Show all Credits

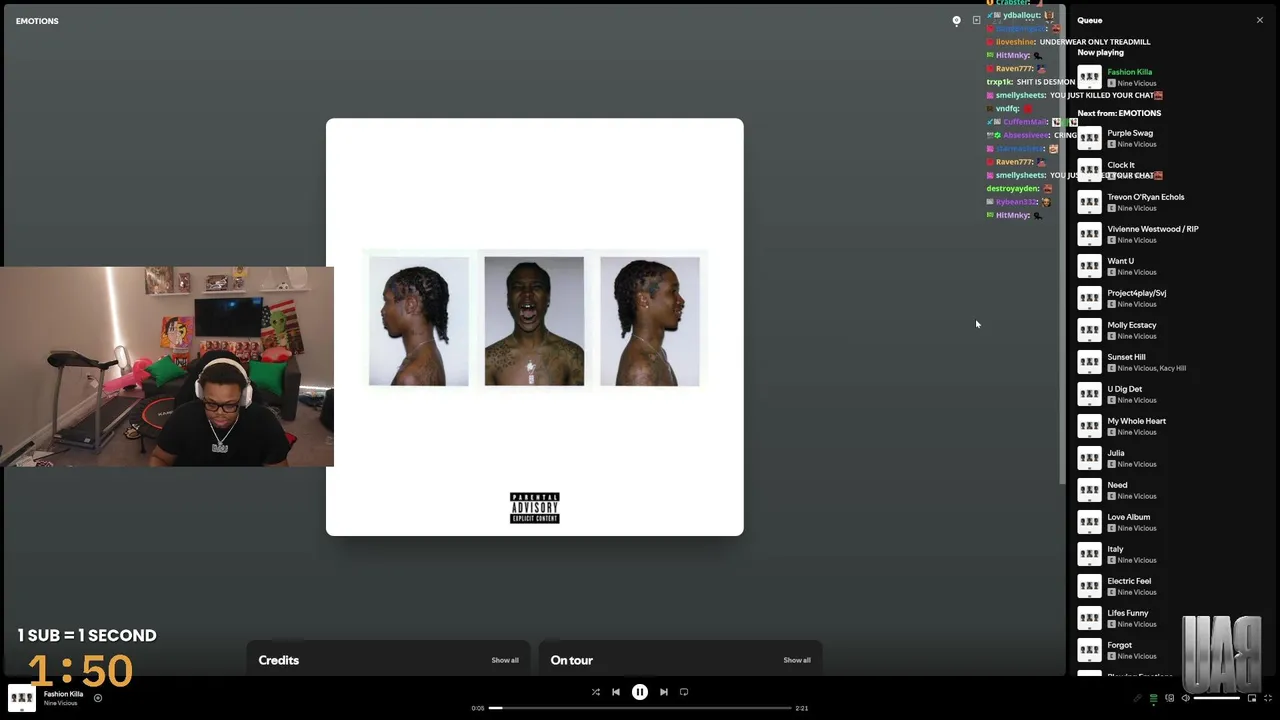click(x=505, y=660)
